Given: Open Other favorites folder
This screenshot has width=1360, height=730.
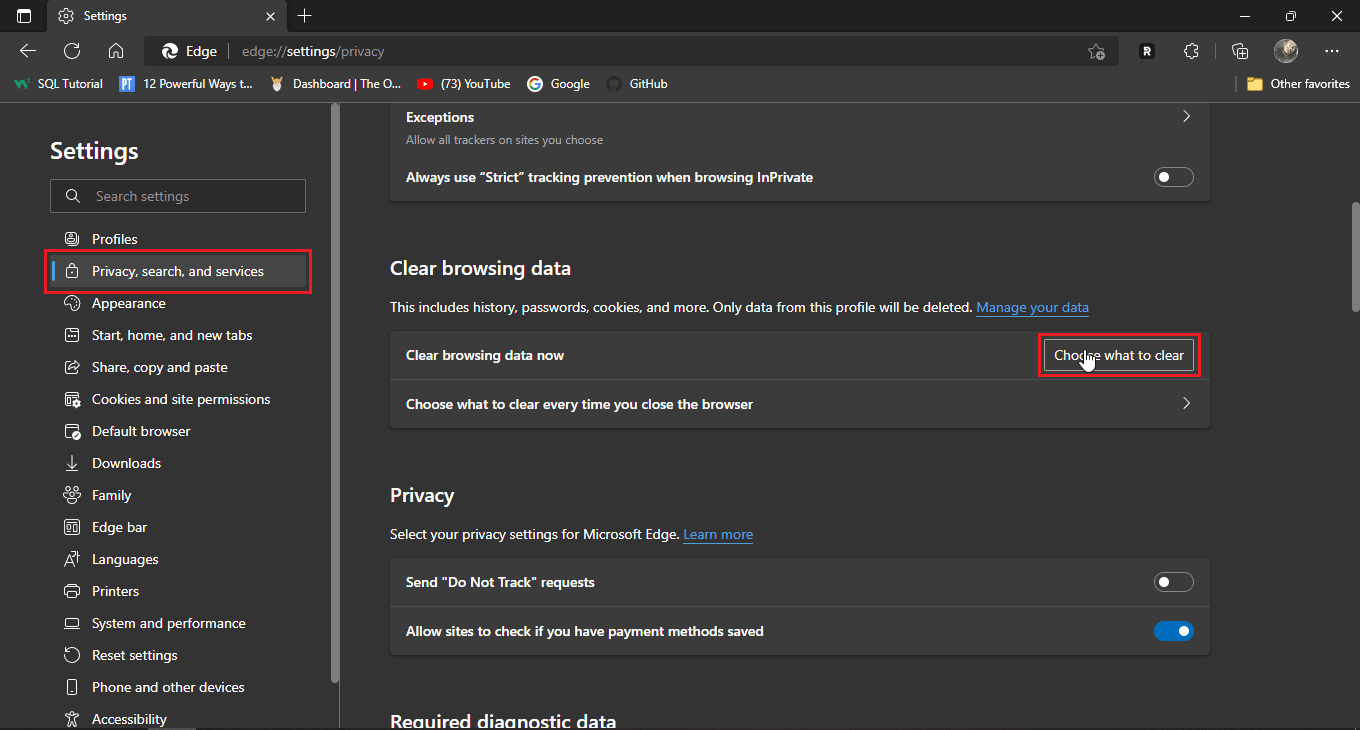Looking at the screenshot, I should 1298,84.
